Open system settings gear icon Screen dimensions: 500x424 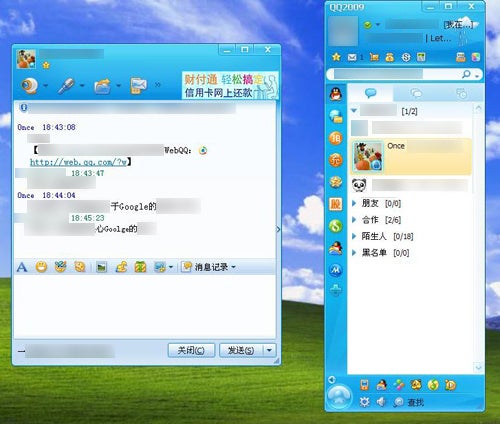coord(365,402)
